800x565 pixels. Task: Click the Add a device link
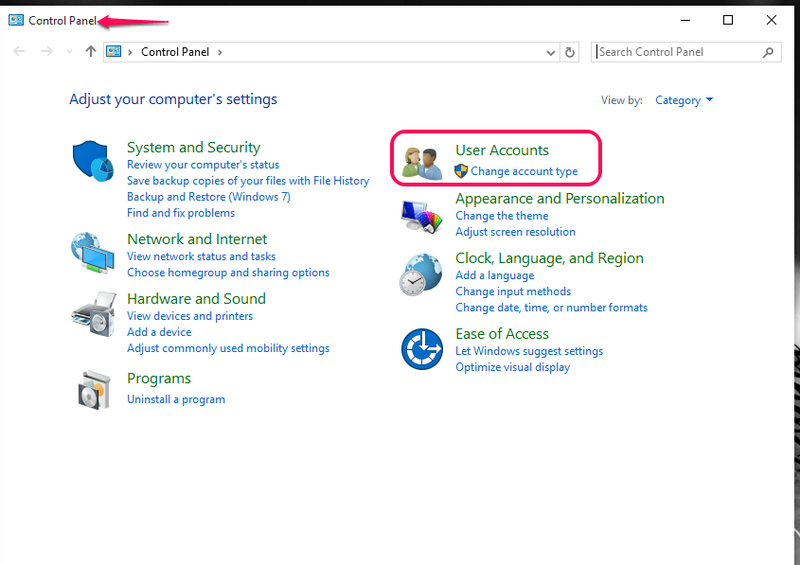pyautogui.click(x=159, y=332)
